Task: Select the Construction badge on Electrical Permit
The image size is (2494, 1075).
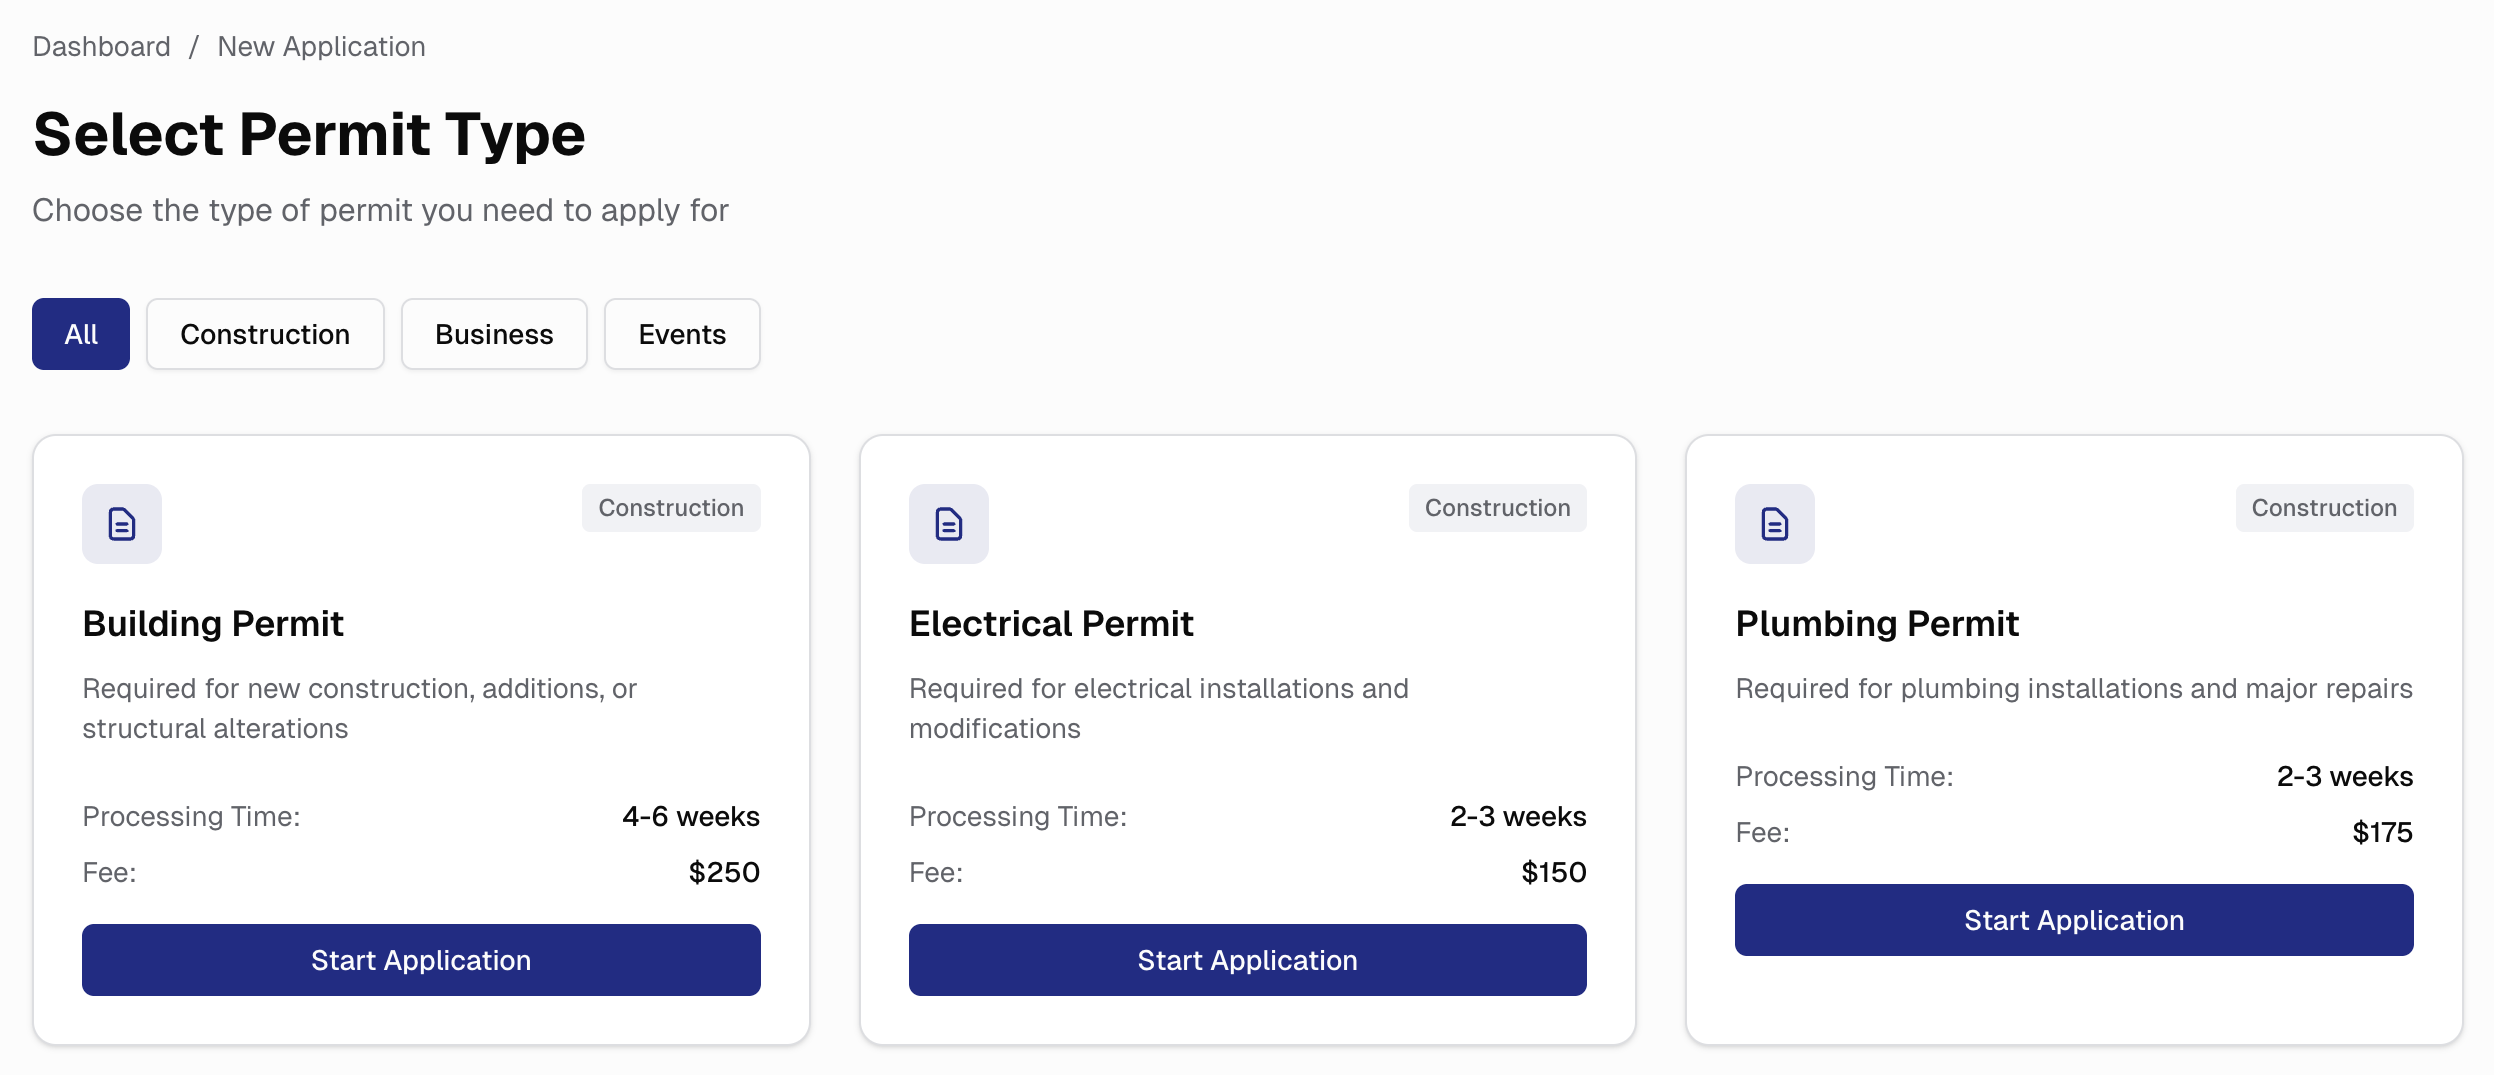Action: (1497, 507)
